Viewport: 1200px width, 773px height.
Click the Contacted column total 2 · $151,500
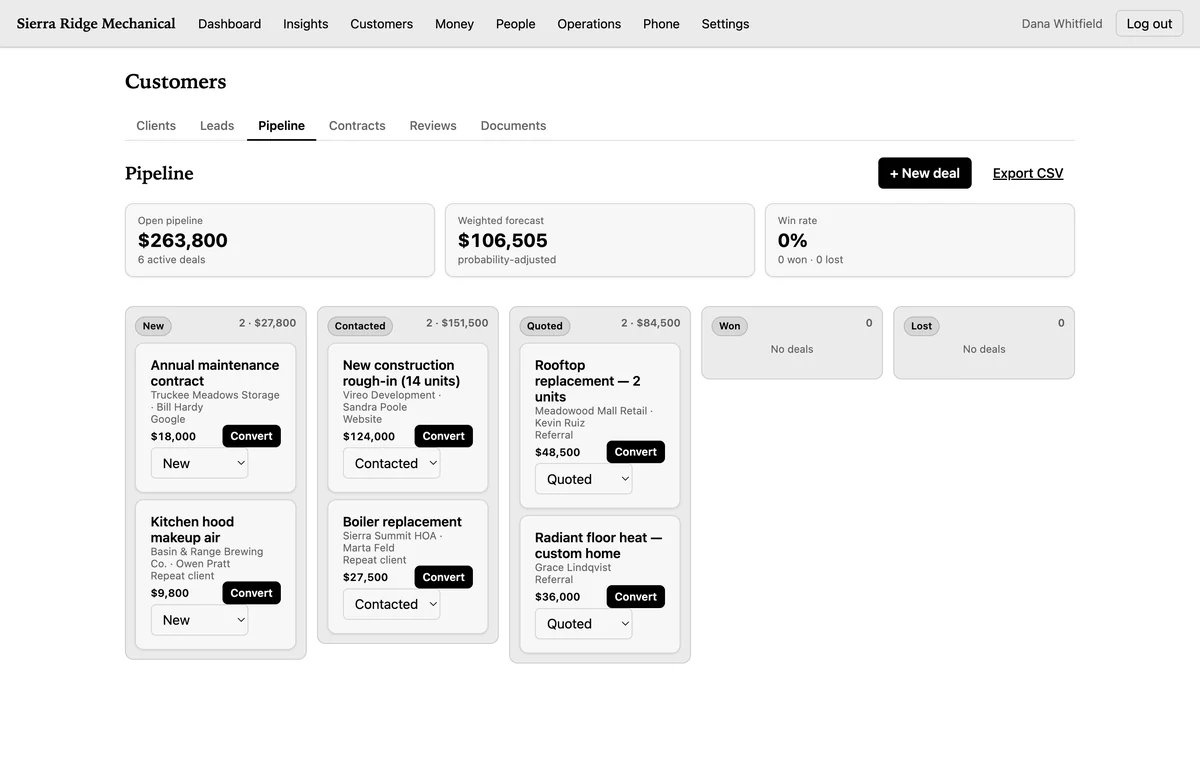click(457, 323)
